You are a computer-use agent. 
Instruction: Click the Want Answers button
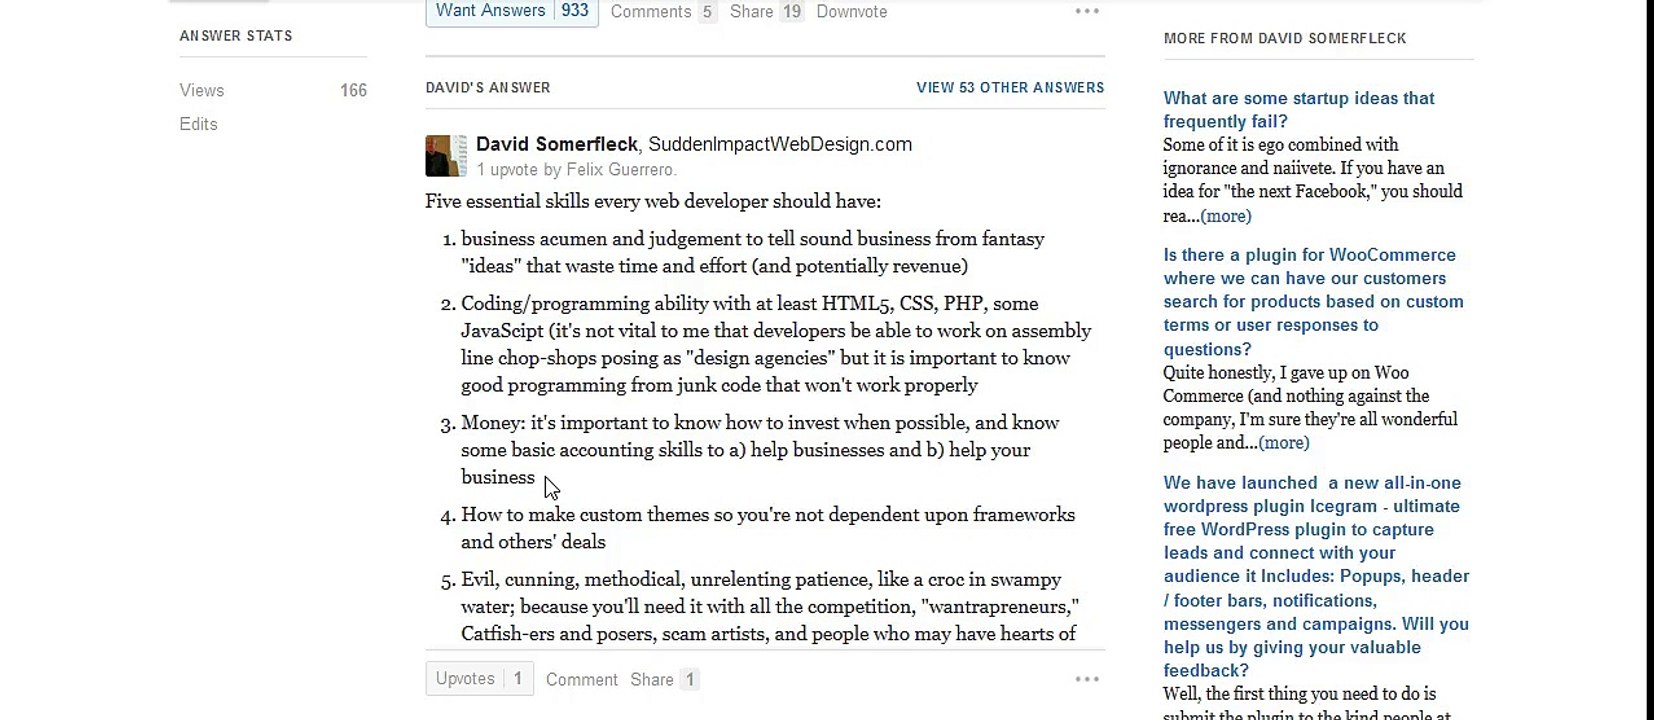click(x=512, y=11)
